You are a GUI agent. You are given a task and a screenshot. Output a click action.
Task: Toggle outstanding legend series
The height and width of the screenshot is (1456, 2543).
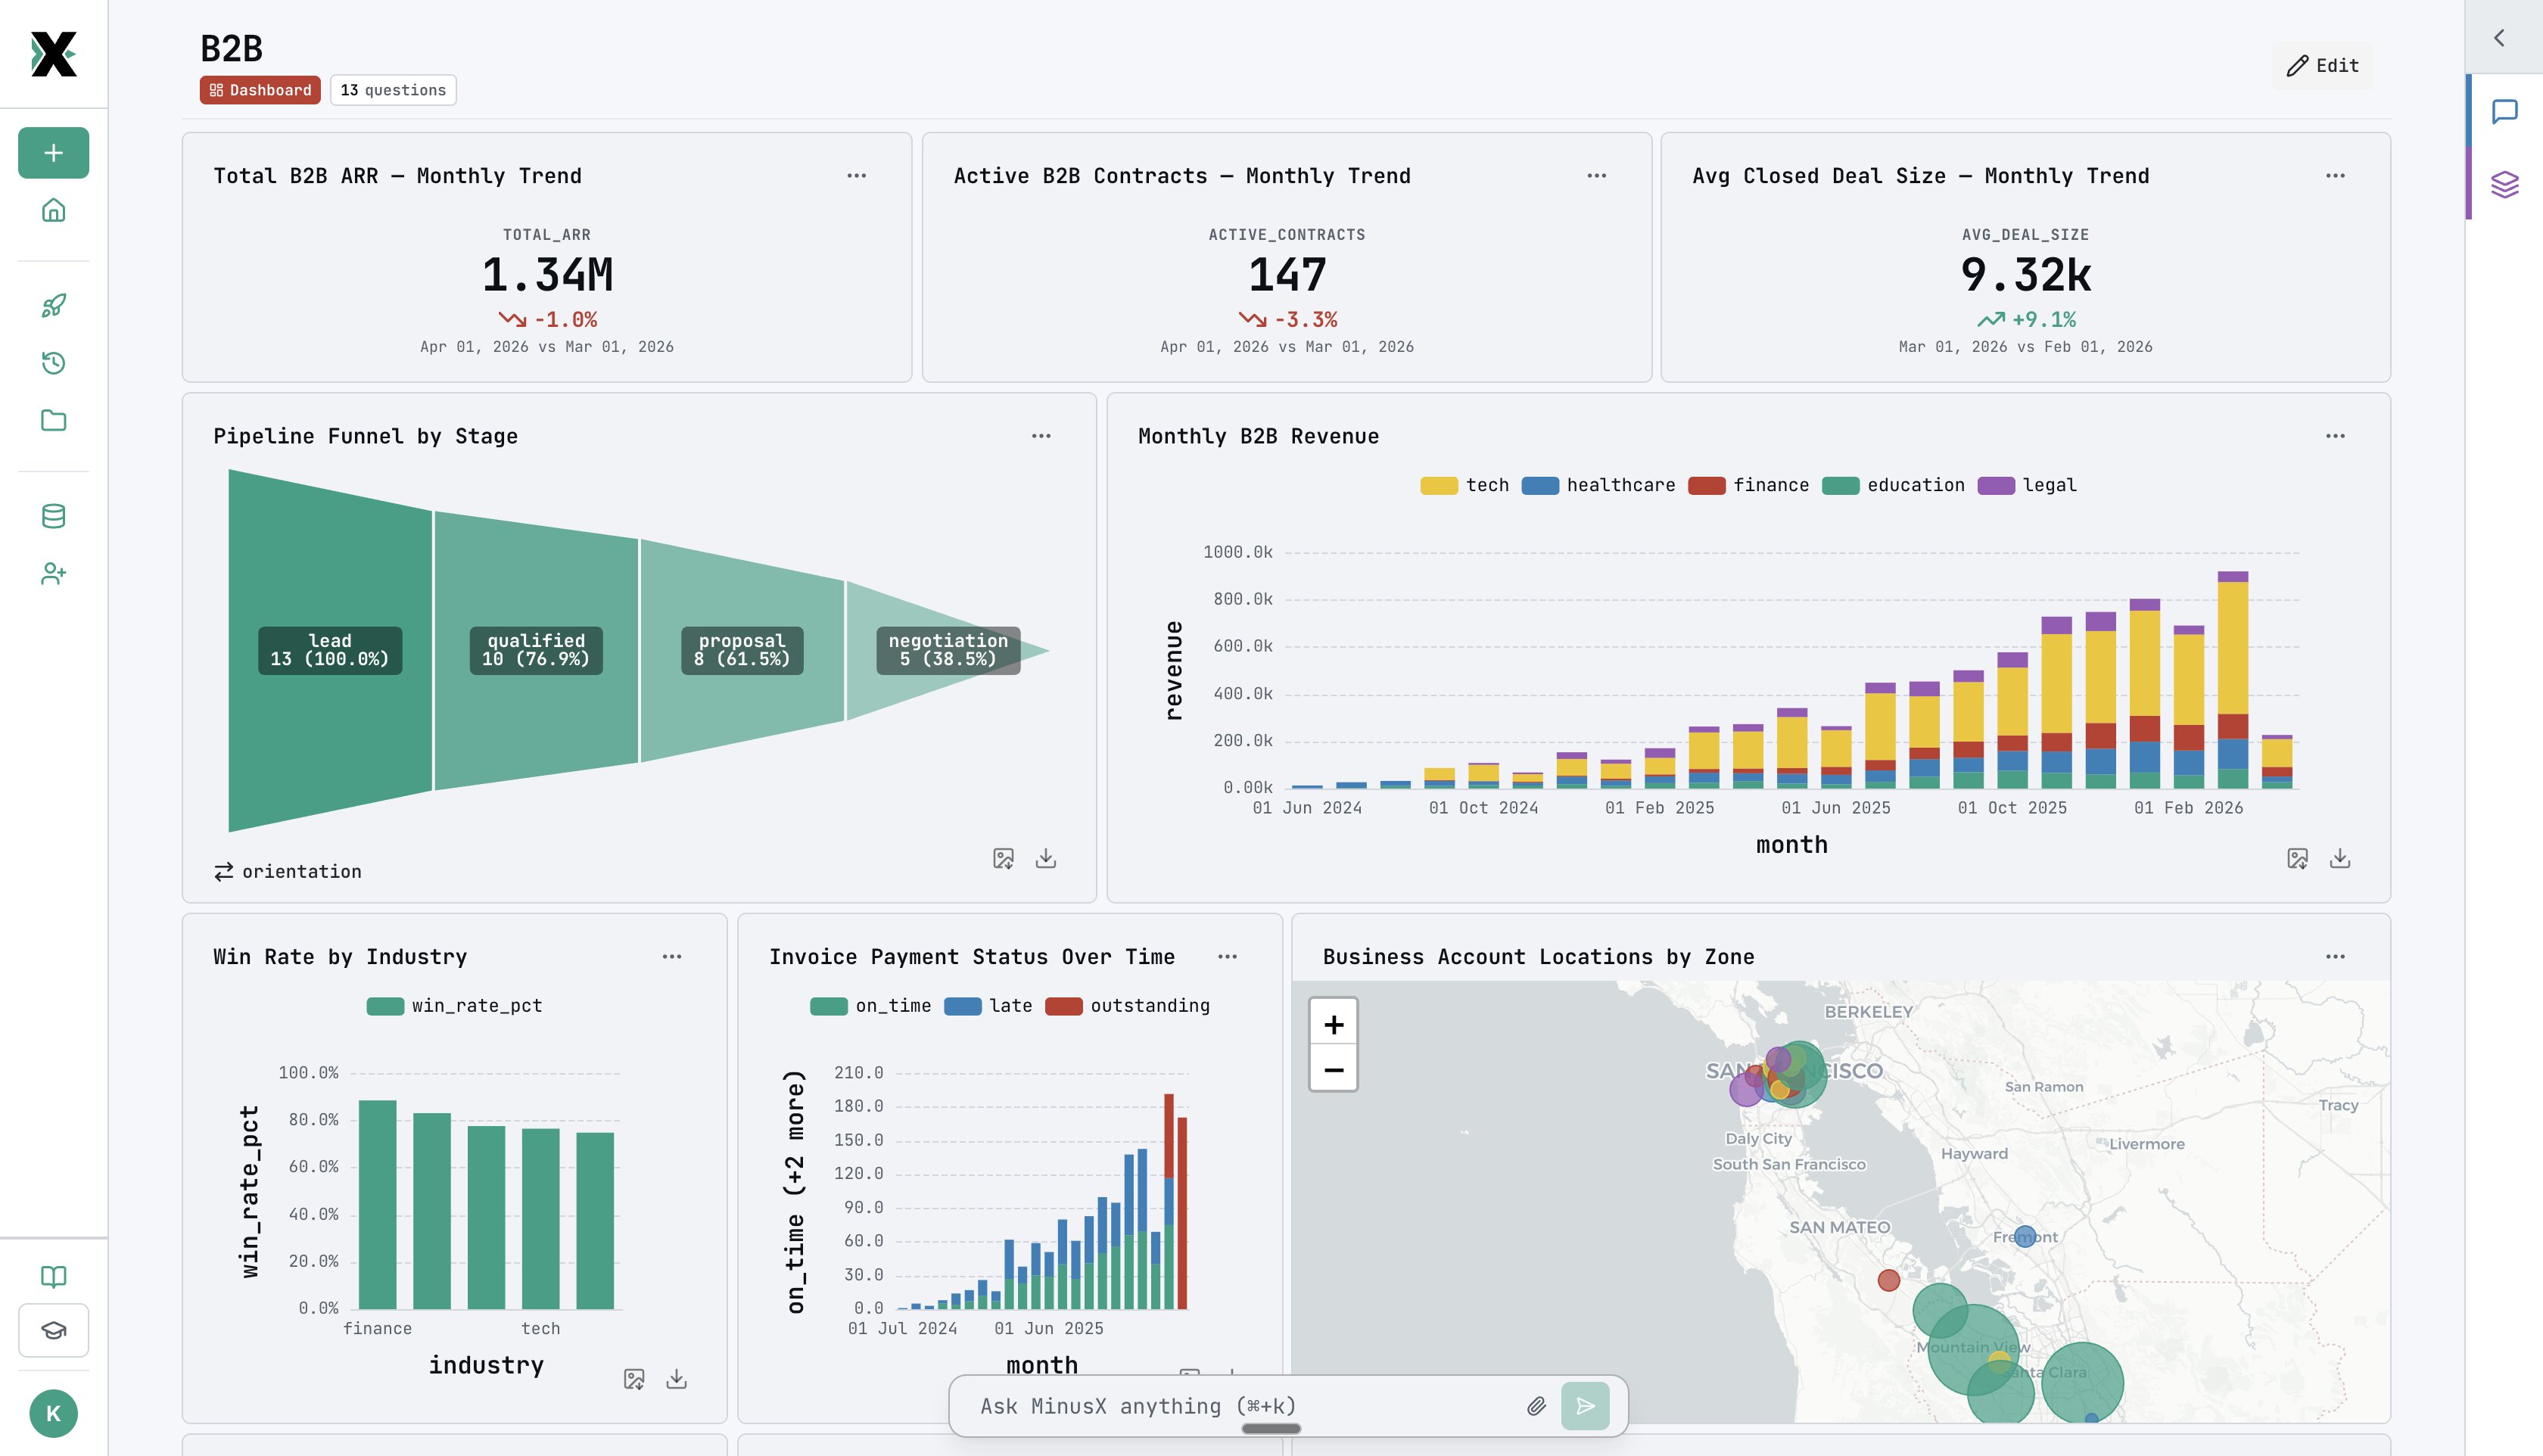(x=1127, y=1006)
